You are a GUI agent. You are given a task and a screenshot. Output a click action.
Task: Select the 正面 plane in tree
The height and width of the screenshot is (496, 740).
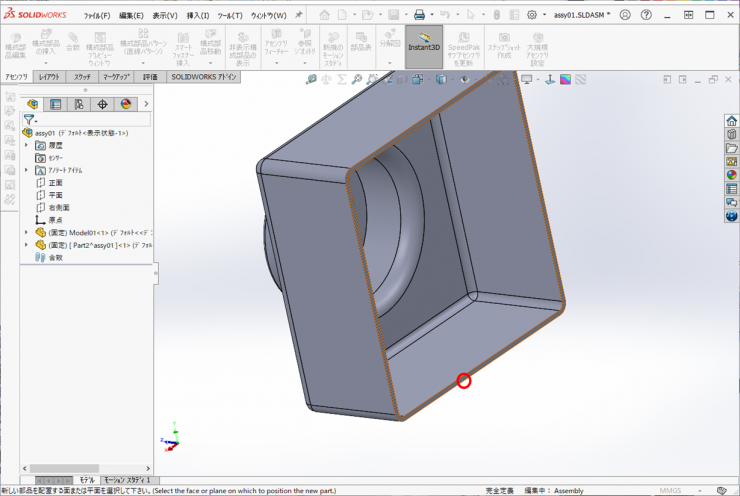pos(55,183)
